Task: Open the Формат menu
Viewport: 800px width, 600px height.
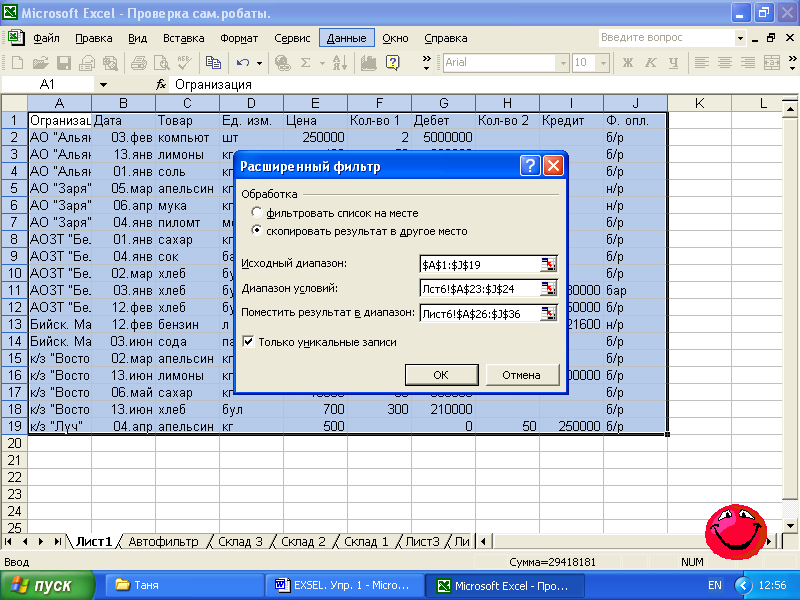Action: 239,38
